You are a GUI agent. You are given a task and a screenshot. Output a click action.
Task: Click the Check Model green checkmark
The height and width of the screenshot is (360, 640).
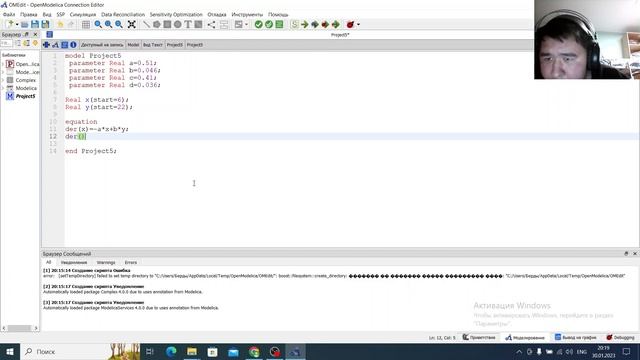258,24
